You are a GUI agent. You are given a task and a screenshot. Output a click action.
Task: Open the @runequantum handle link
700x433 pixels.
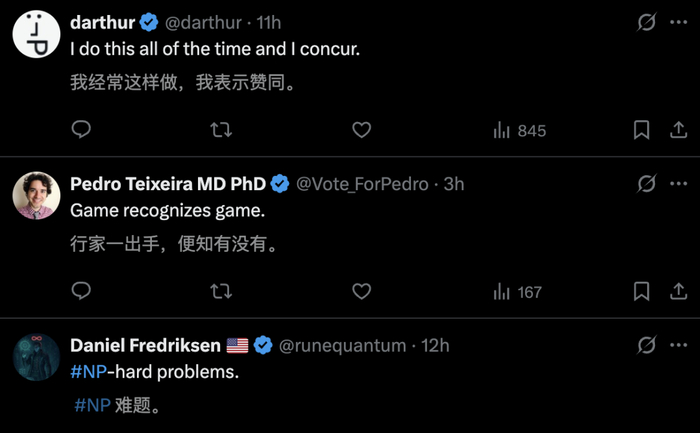(x=342, y=346)
